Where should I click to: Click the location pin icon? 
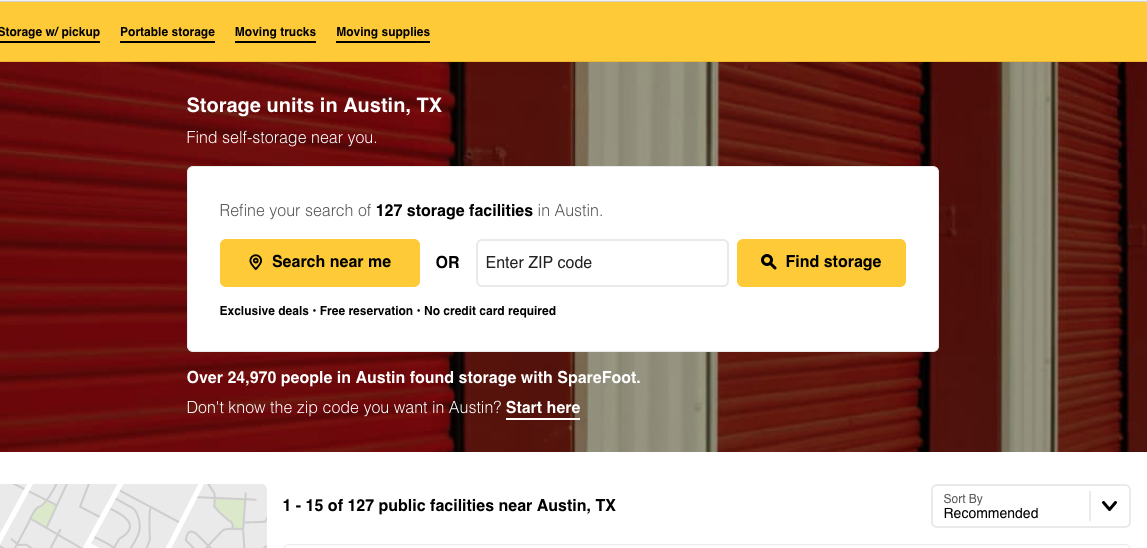point(255,262)
